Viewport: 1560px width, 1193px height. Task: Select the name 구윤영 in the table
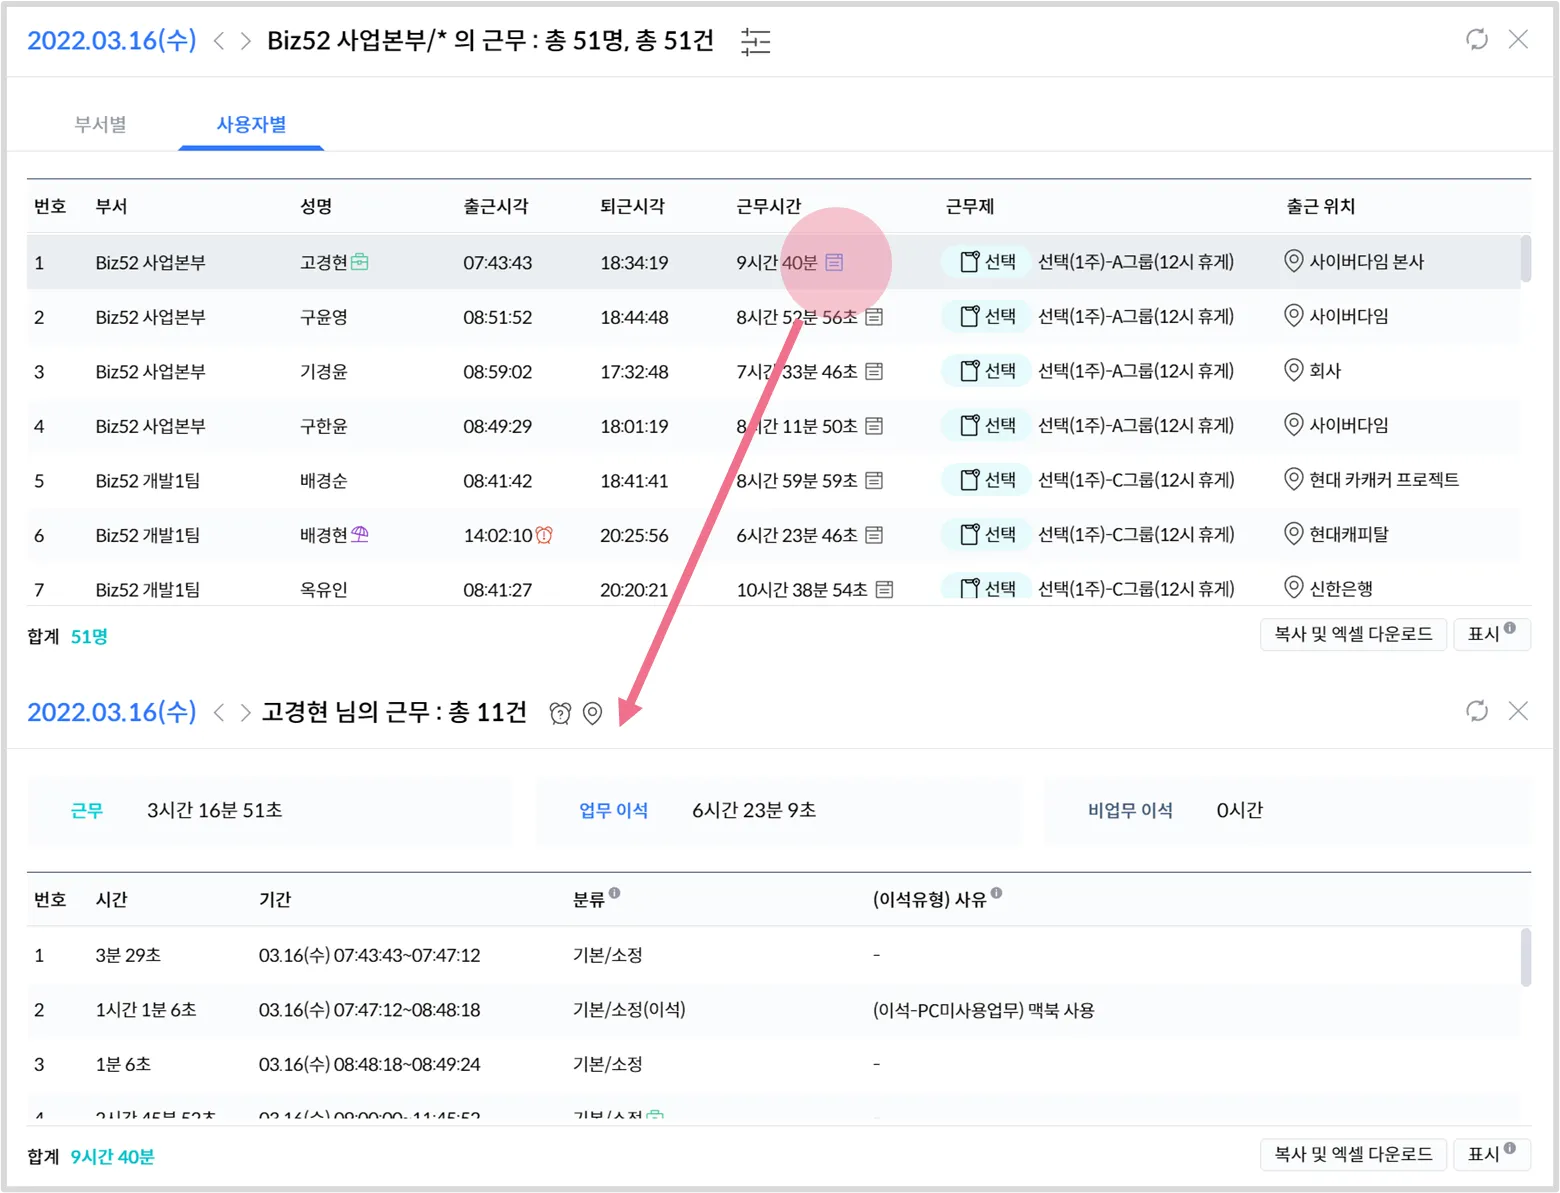coord(324,317)
